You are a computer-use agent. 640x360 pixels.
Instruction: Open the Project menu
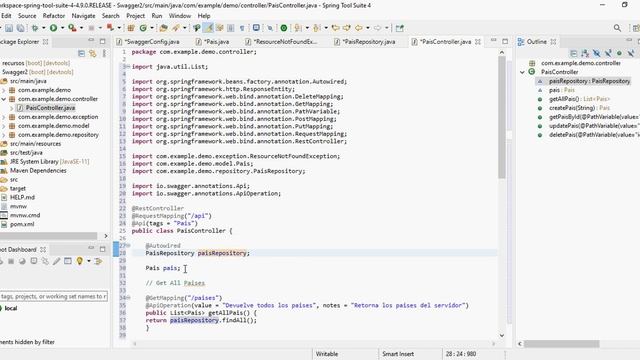pos(136,16)
